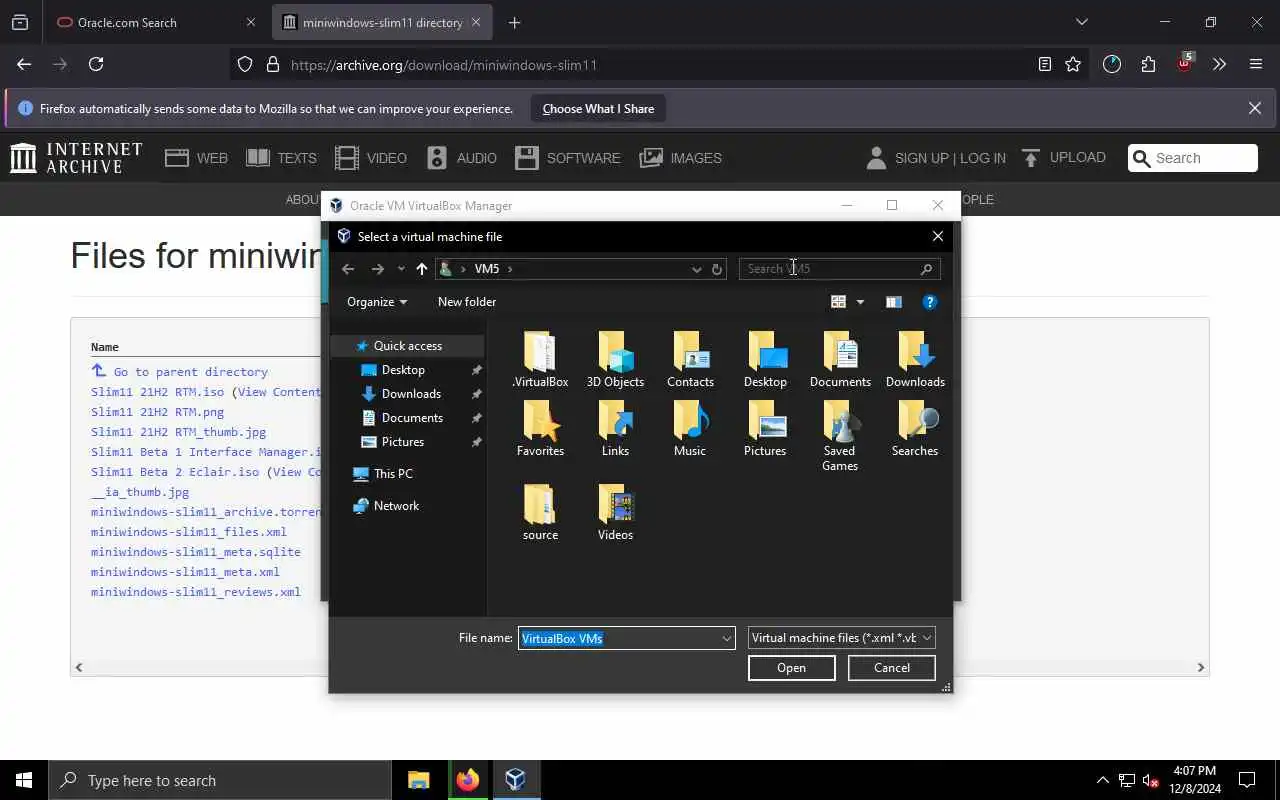Open the VIDEO section

tap(371, 158)
